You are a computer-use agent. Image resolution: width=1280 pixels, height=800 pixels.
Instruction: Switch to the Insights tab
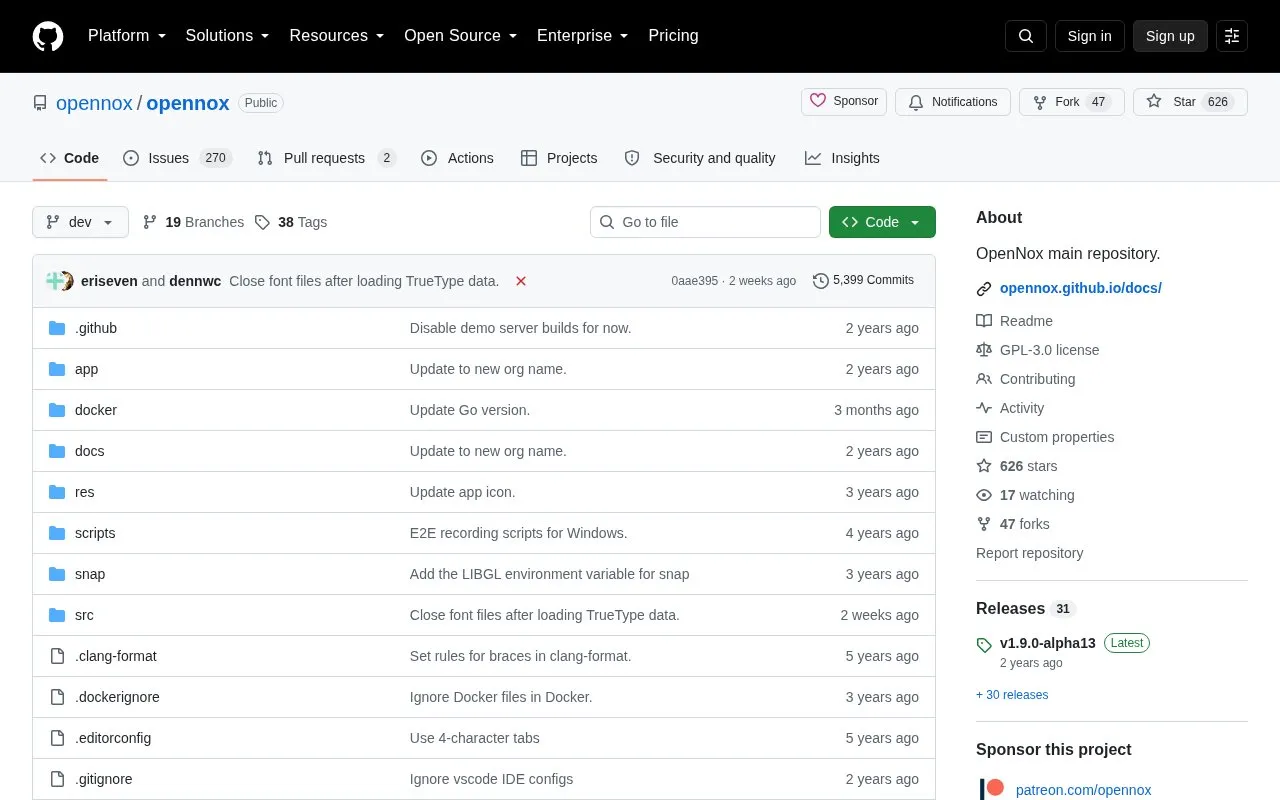(842, 158)
